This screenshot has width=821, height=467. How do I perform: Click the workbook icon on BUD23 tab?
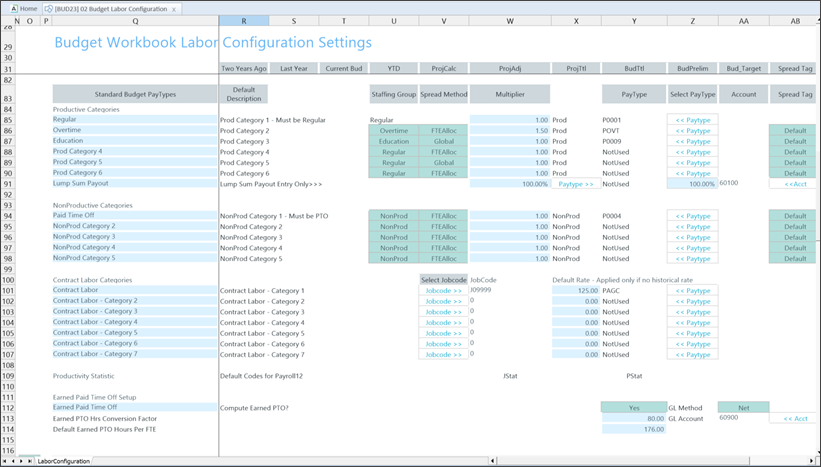click(50, 8)
